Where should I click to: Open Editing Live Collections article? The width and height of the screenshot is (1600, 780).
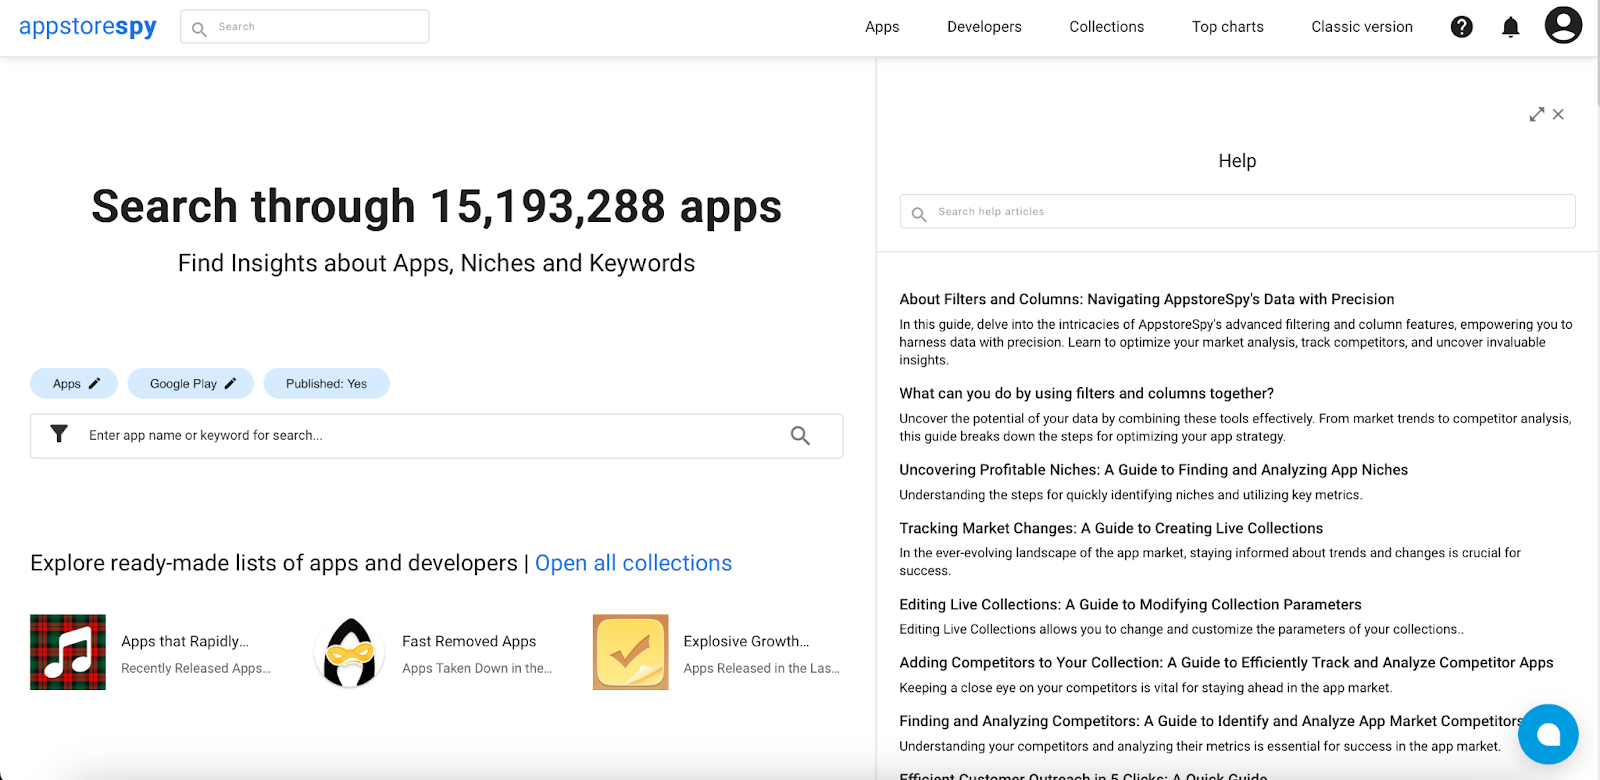(1130, 604)
